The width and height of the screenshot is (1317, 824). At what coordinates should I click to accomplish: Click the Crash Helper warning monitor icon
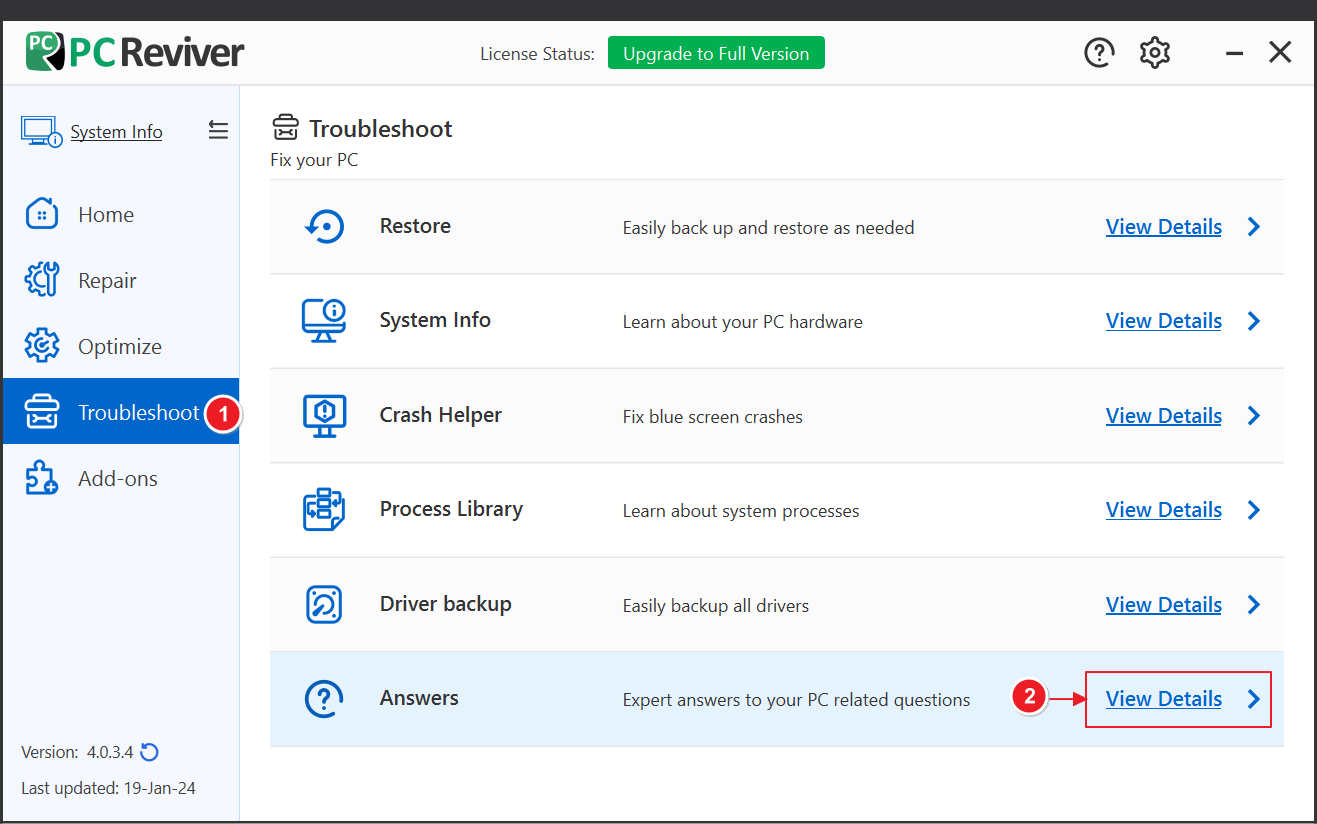(324, 415)
